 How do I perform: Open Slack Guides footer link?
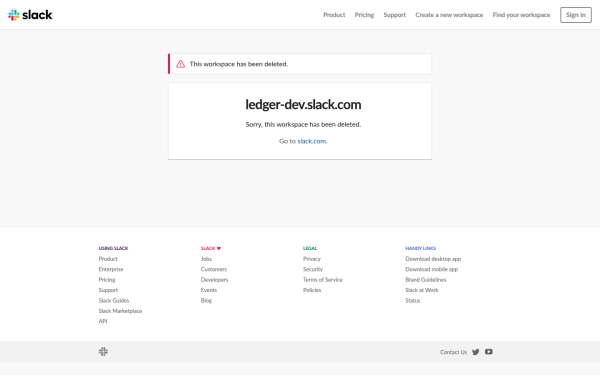tap(114, 300)
